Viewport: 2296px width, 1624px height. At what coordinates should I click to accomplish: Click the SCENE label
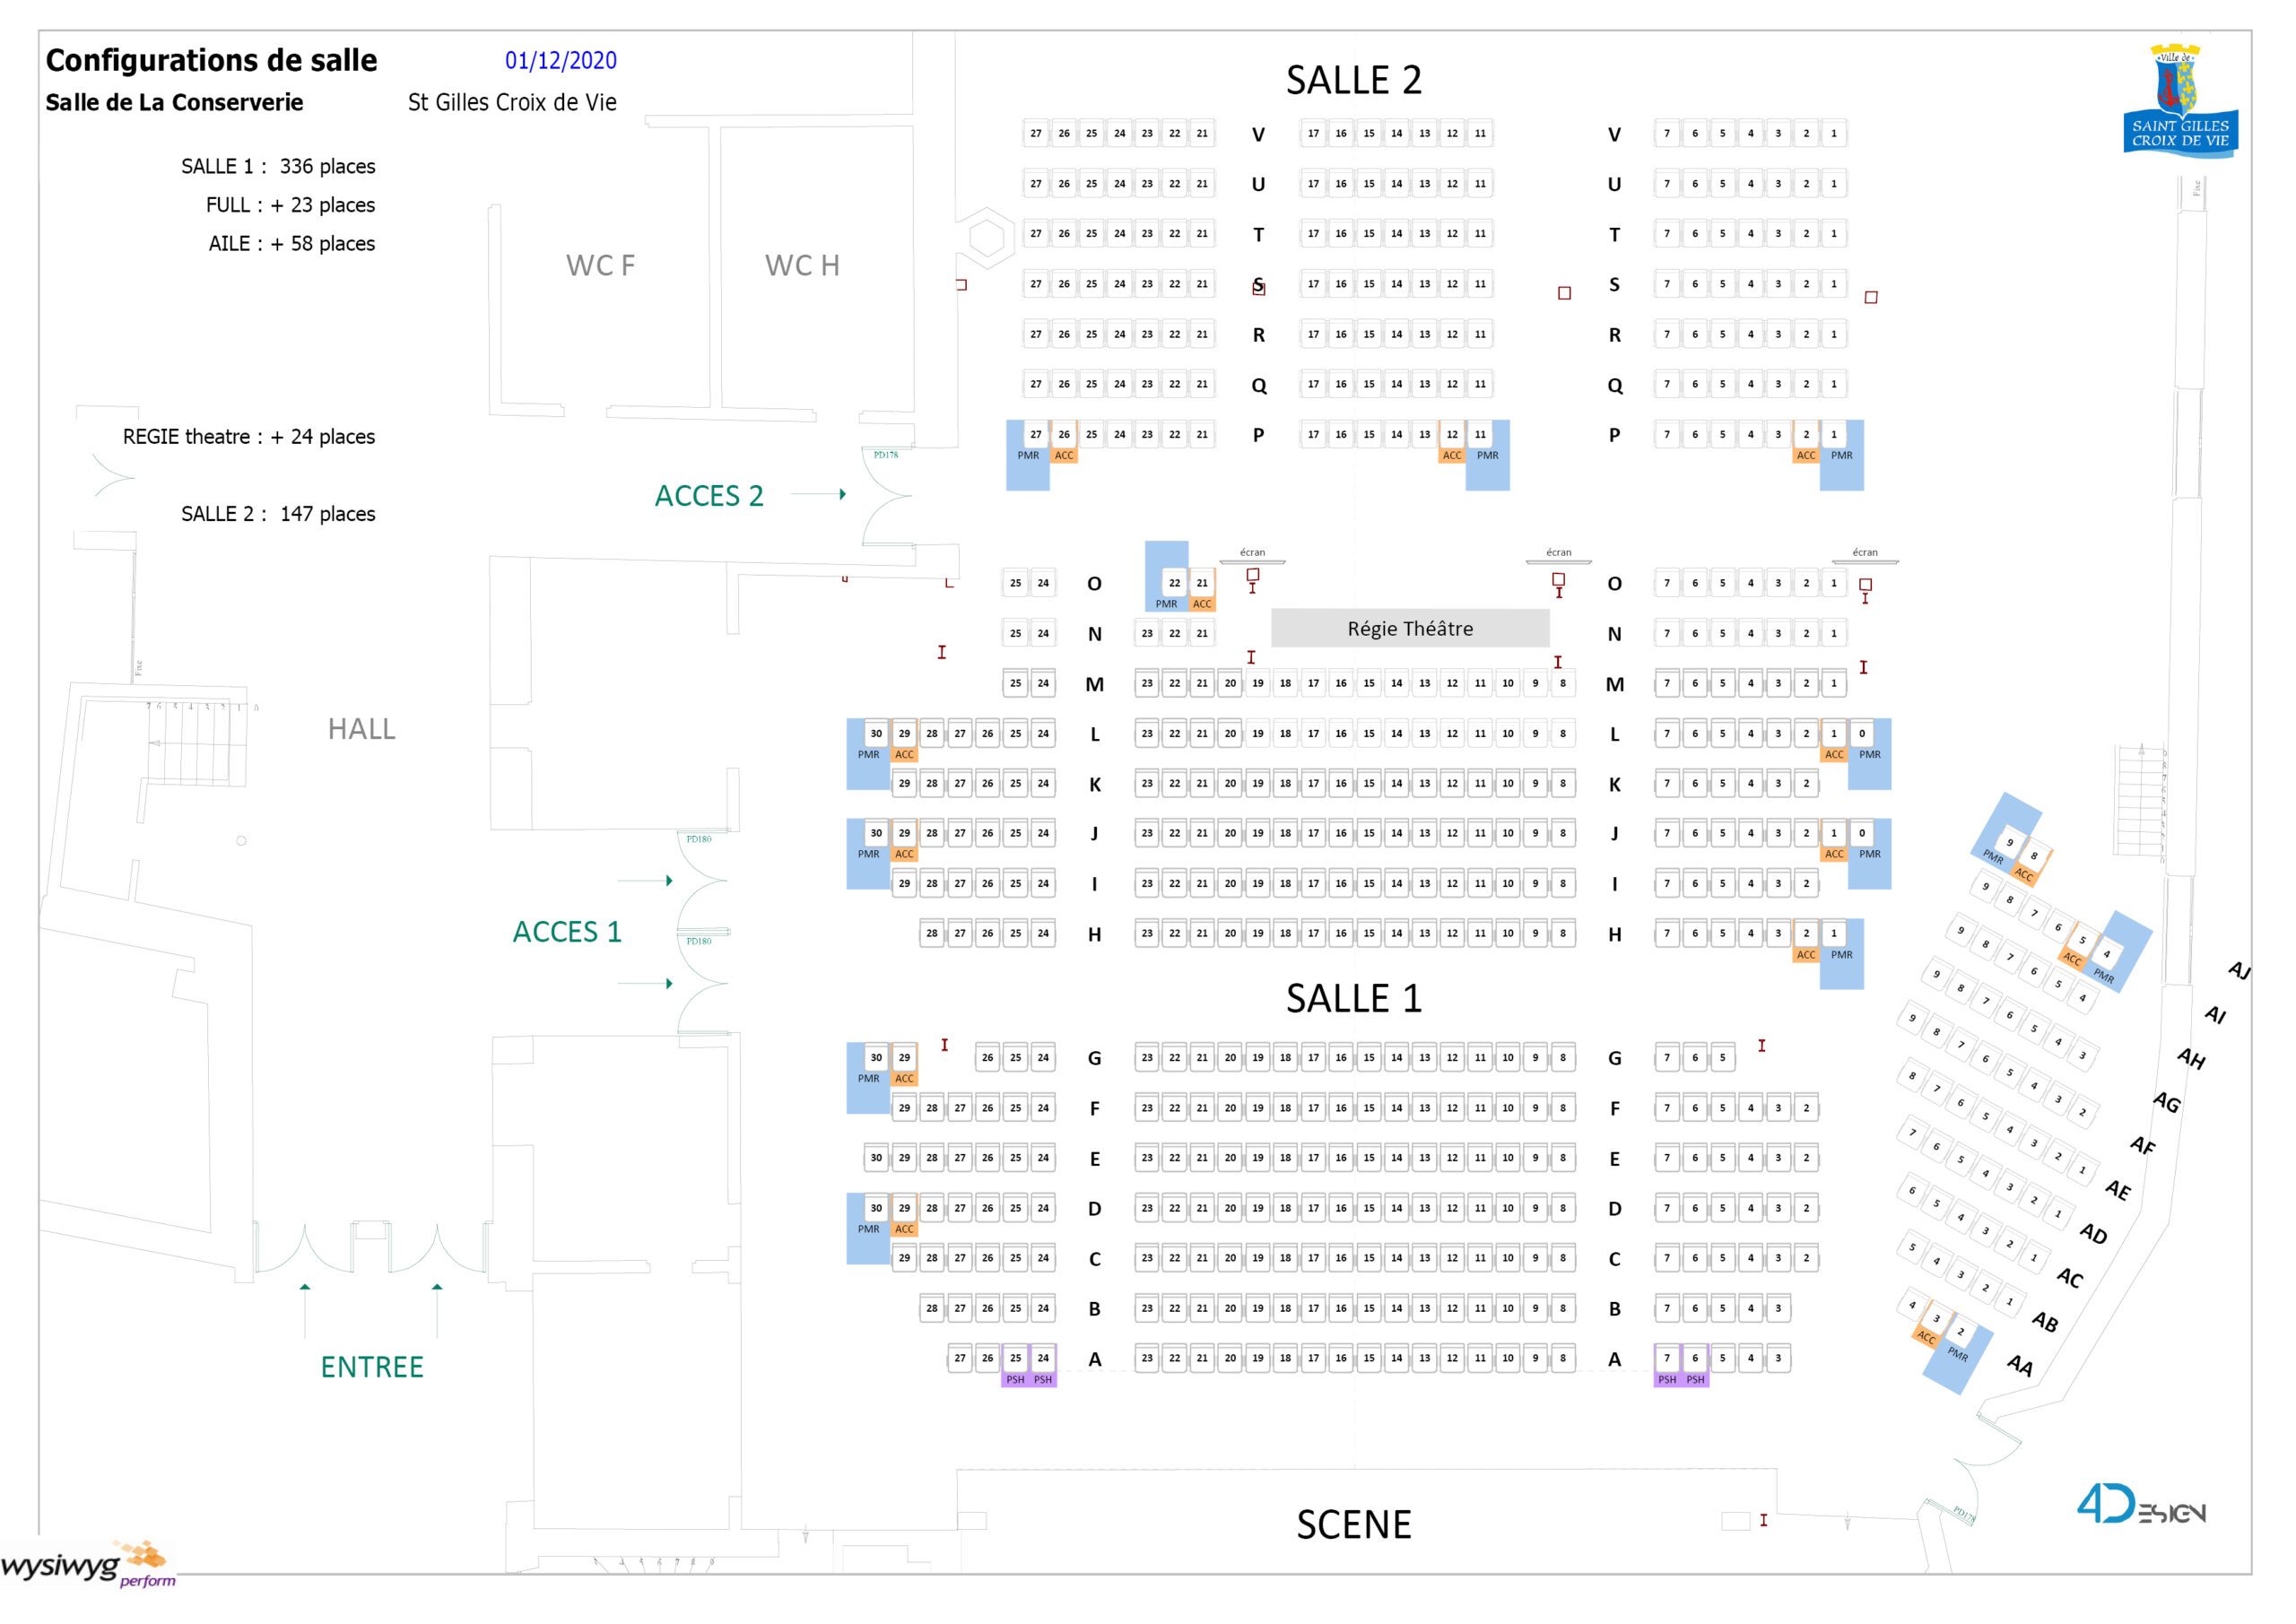[1354, 1524]
